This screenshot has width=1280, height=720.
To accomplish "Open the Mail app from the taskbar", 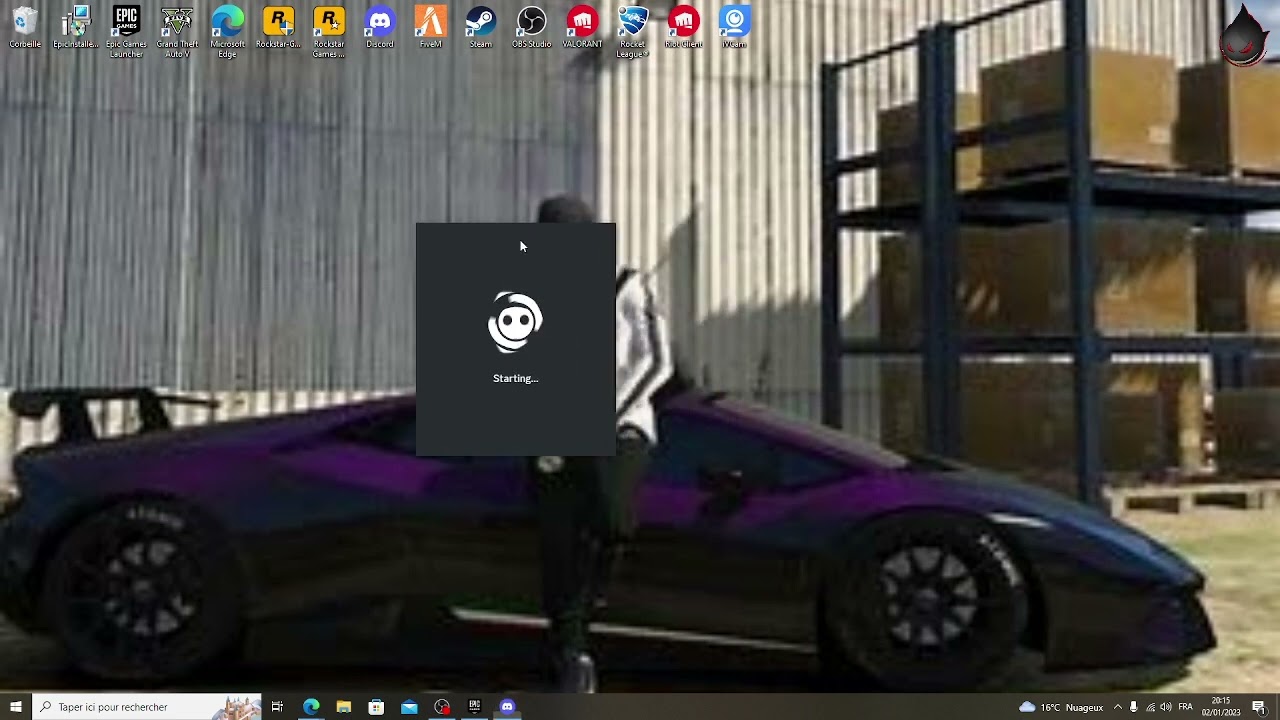I will click(409, 707).
